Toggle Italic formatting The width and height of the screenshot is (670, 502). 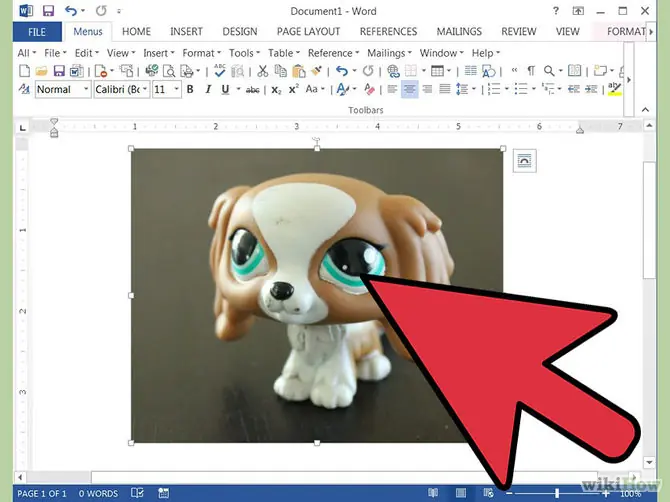[x=208, y=89]
